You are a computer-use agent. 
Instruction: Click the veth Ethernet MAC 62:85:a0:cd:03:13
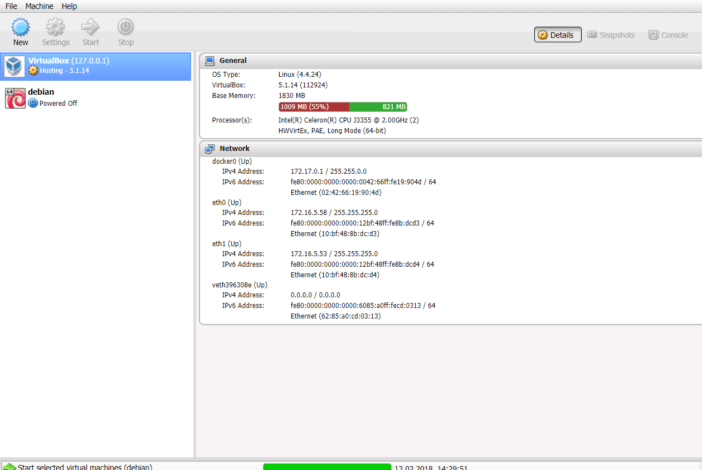click(335, 316)
